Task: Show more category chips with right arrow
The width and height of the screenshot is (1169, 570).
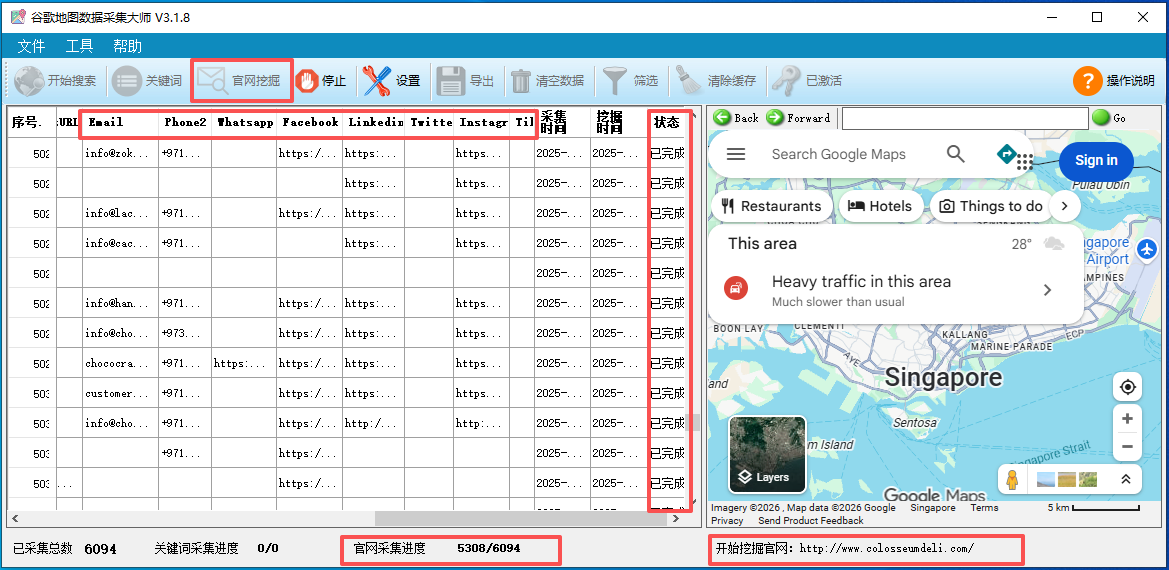Action: [1065, 206]
